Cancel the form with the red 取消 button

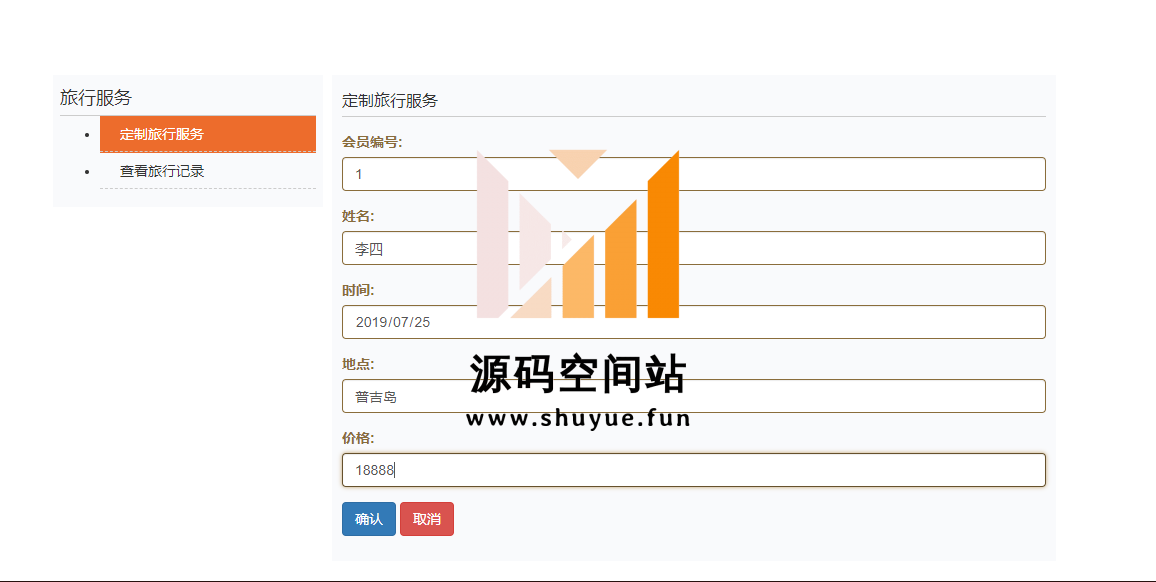(x=427, y=519)
